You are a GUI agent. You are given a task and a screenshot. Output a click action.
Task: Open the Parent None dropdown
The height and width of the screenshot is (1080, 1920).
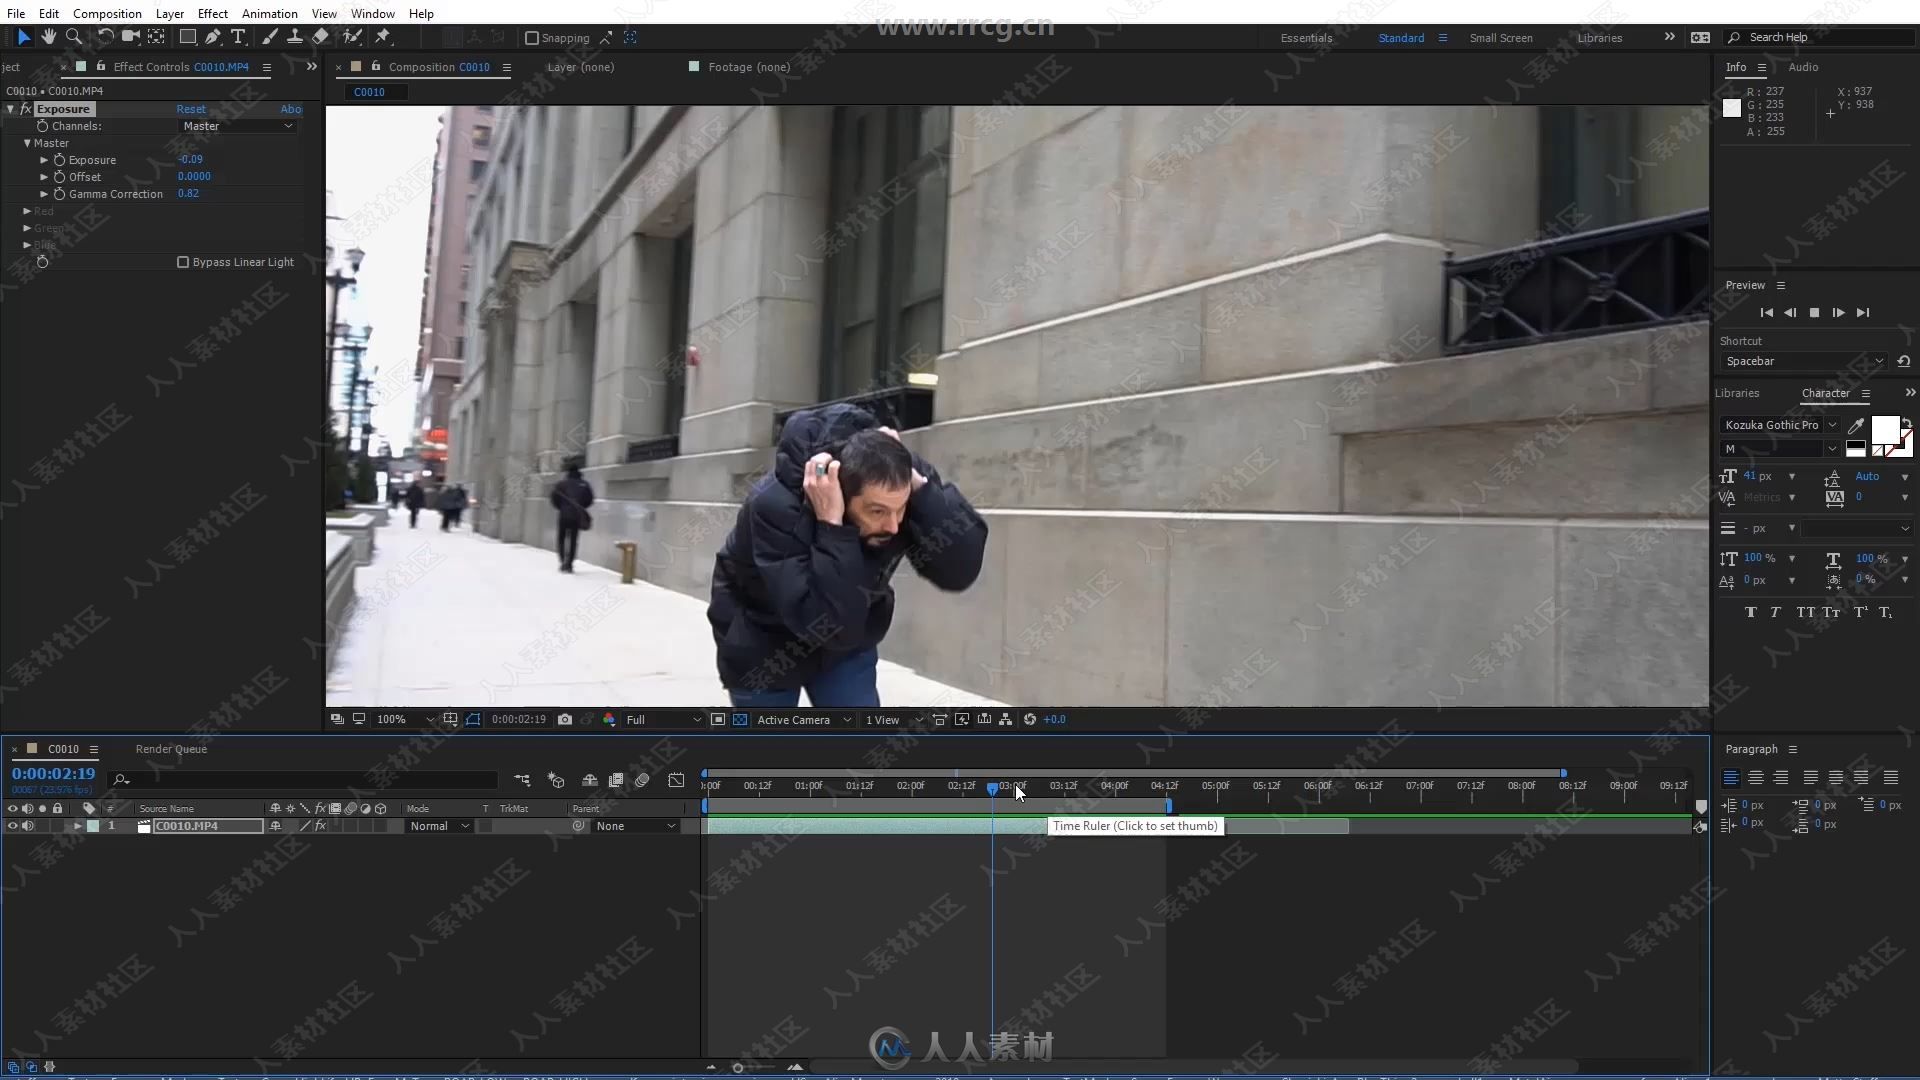point(635,826)
